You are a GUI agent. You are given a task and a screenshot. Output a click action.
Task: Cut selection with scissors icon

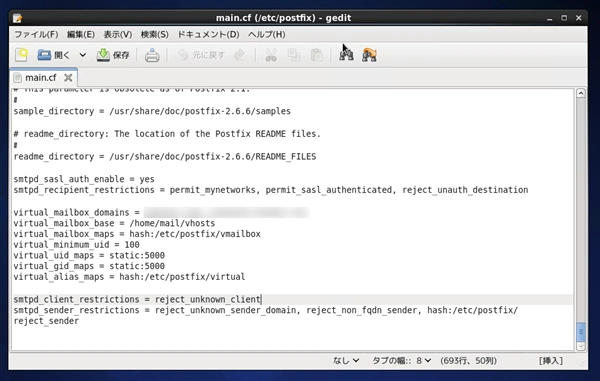(271, 55)
